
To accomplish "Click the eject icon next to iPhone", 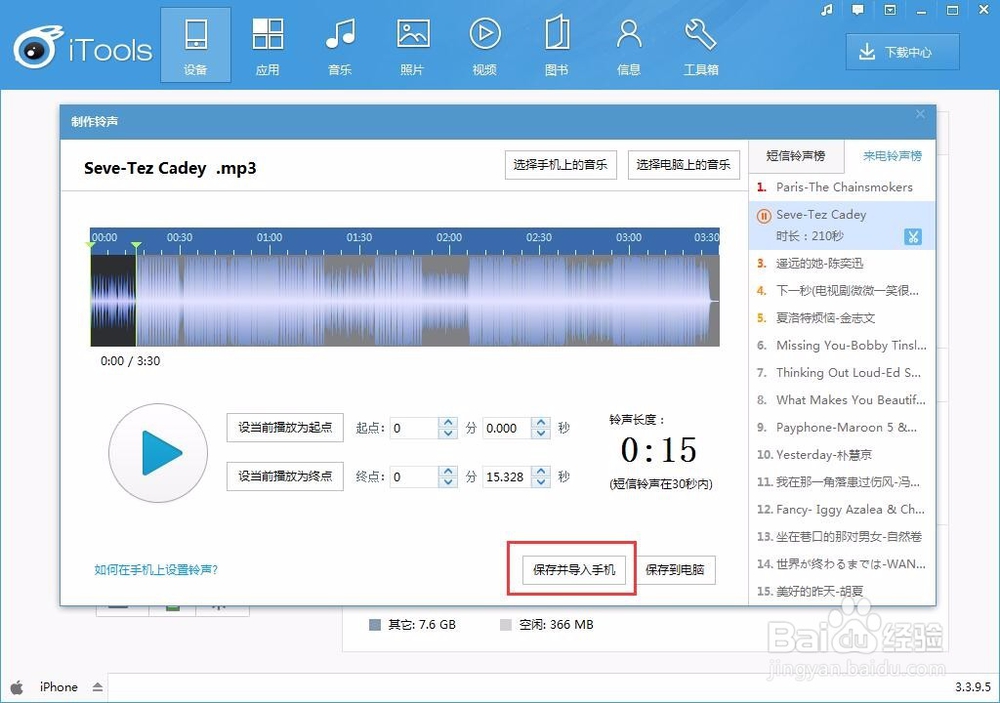I will 97,687.
